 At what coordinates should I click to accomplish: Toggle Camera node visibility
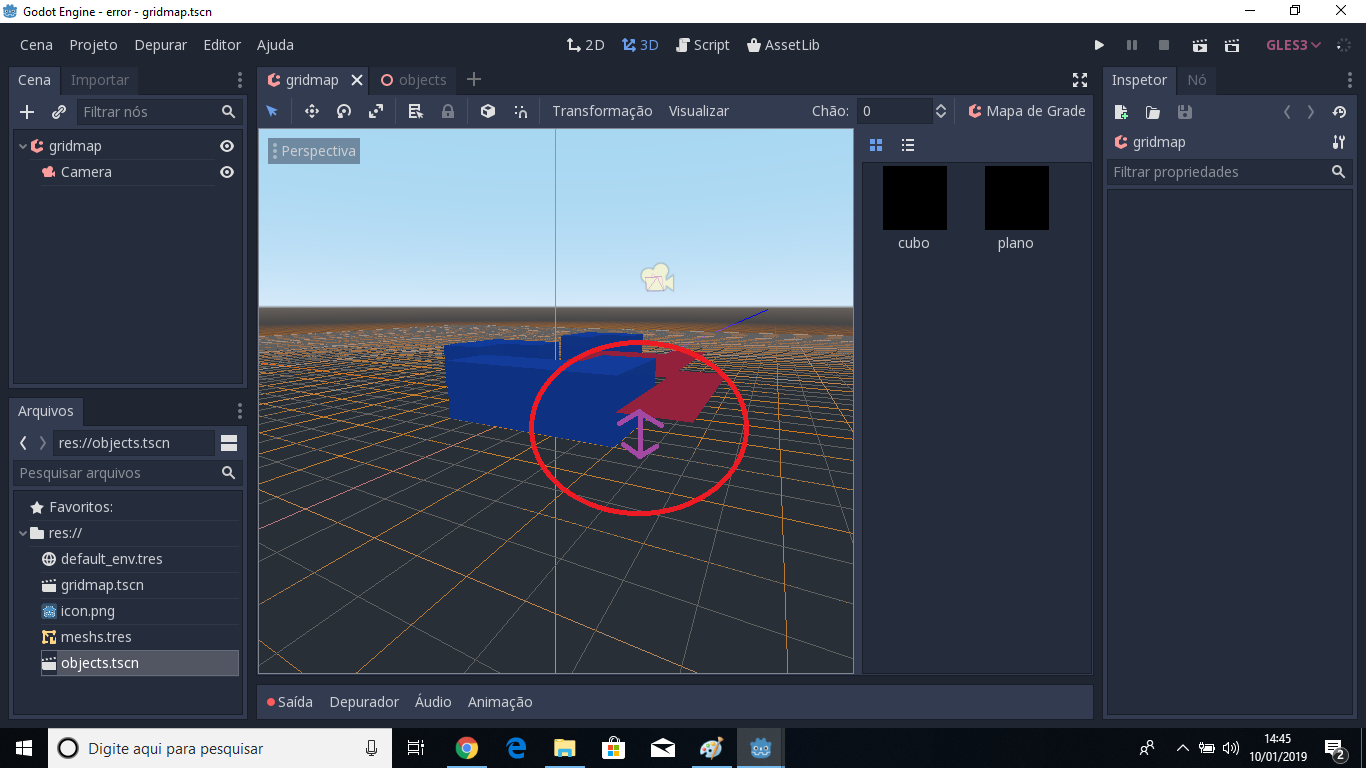[x=227, y=172]
